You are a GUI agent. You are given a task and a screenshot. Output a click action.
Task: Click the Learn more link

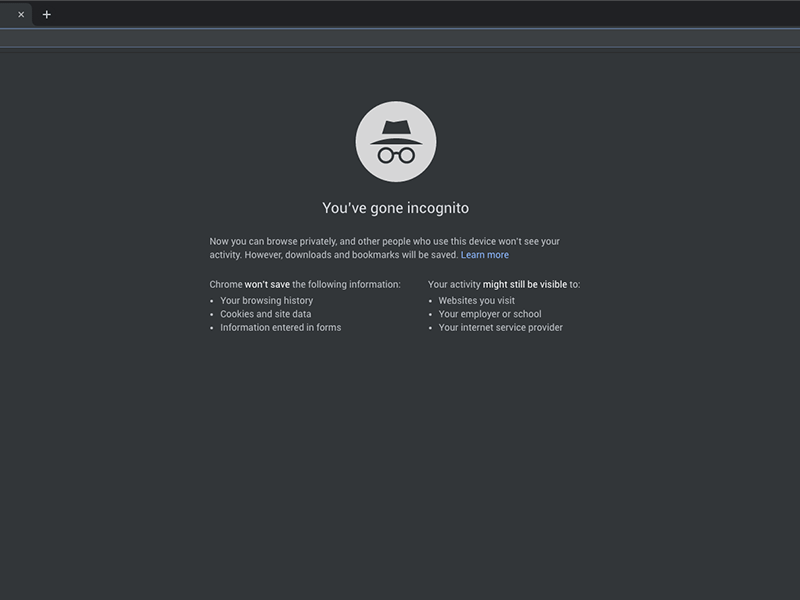485,255
